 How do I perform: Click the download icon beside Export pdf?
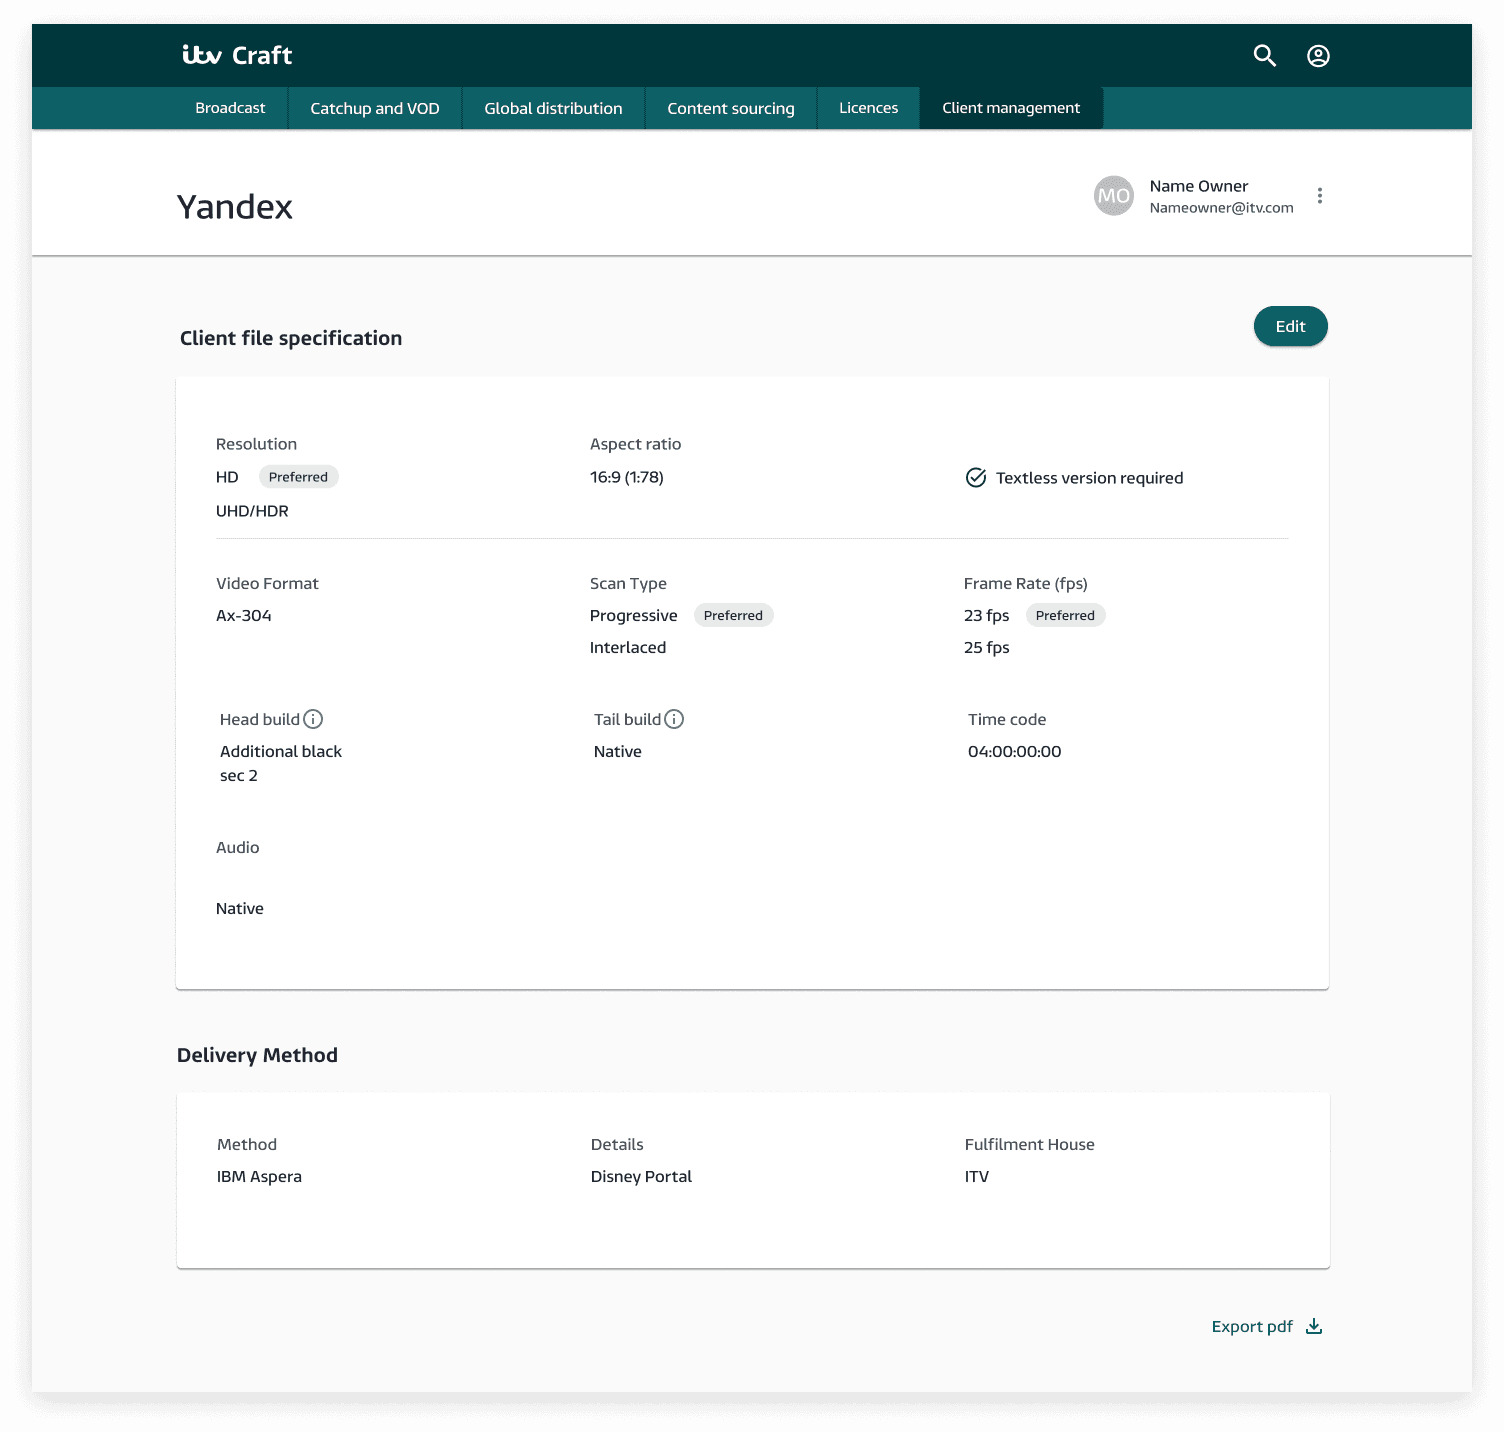(x=1314, y=1326)
